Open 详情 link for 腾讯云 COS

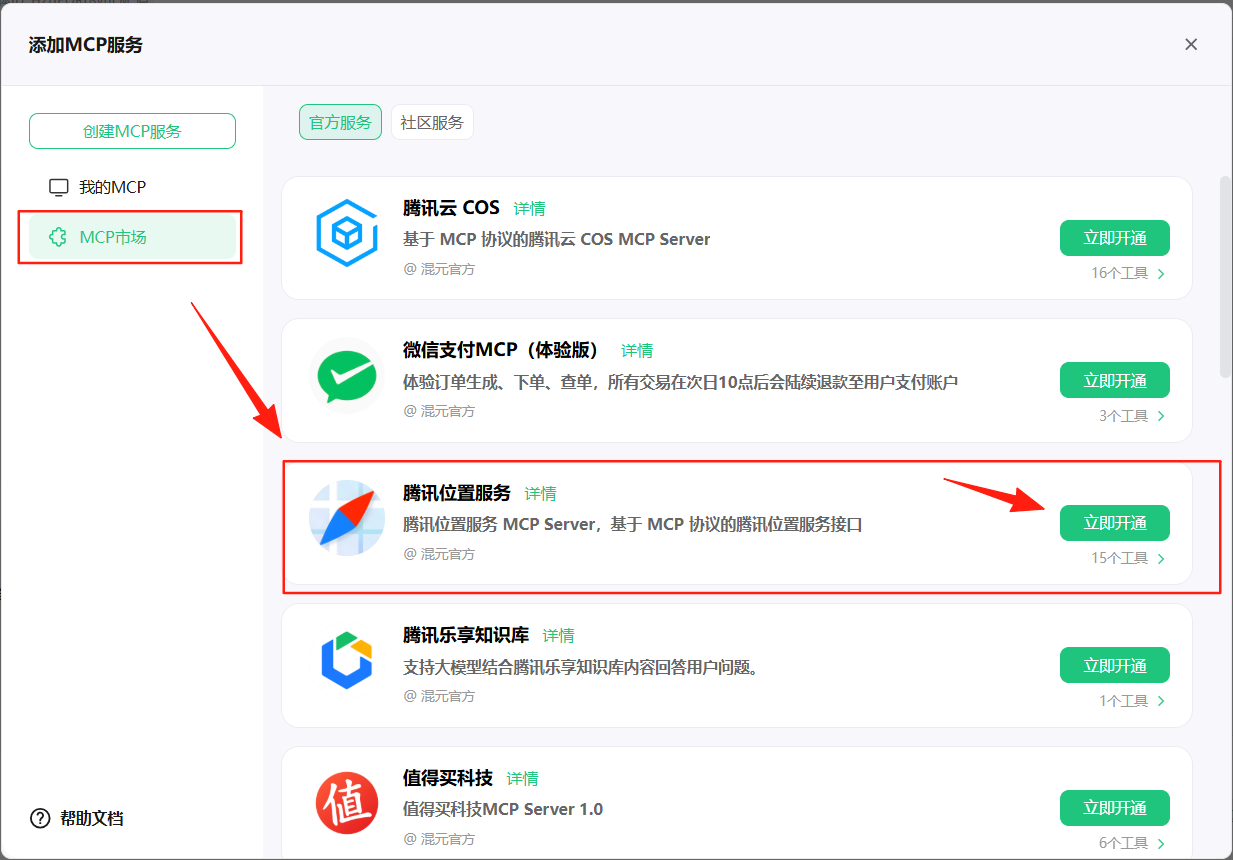pyautogui.click(x=530, y=208)
